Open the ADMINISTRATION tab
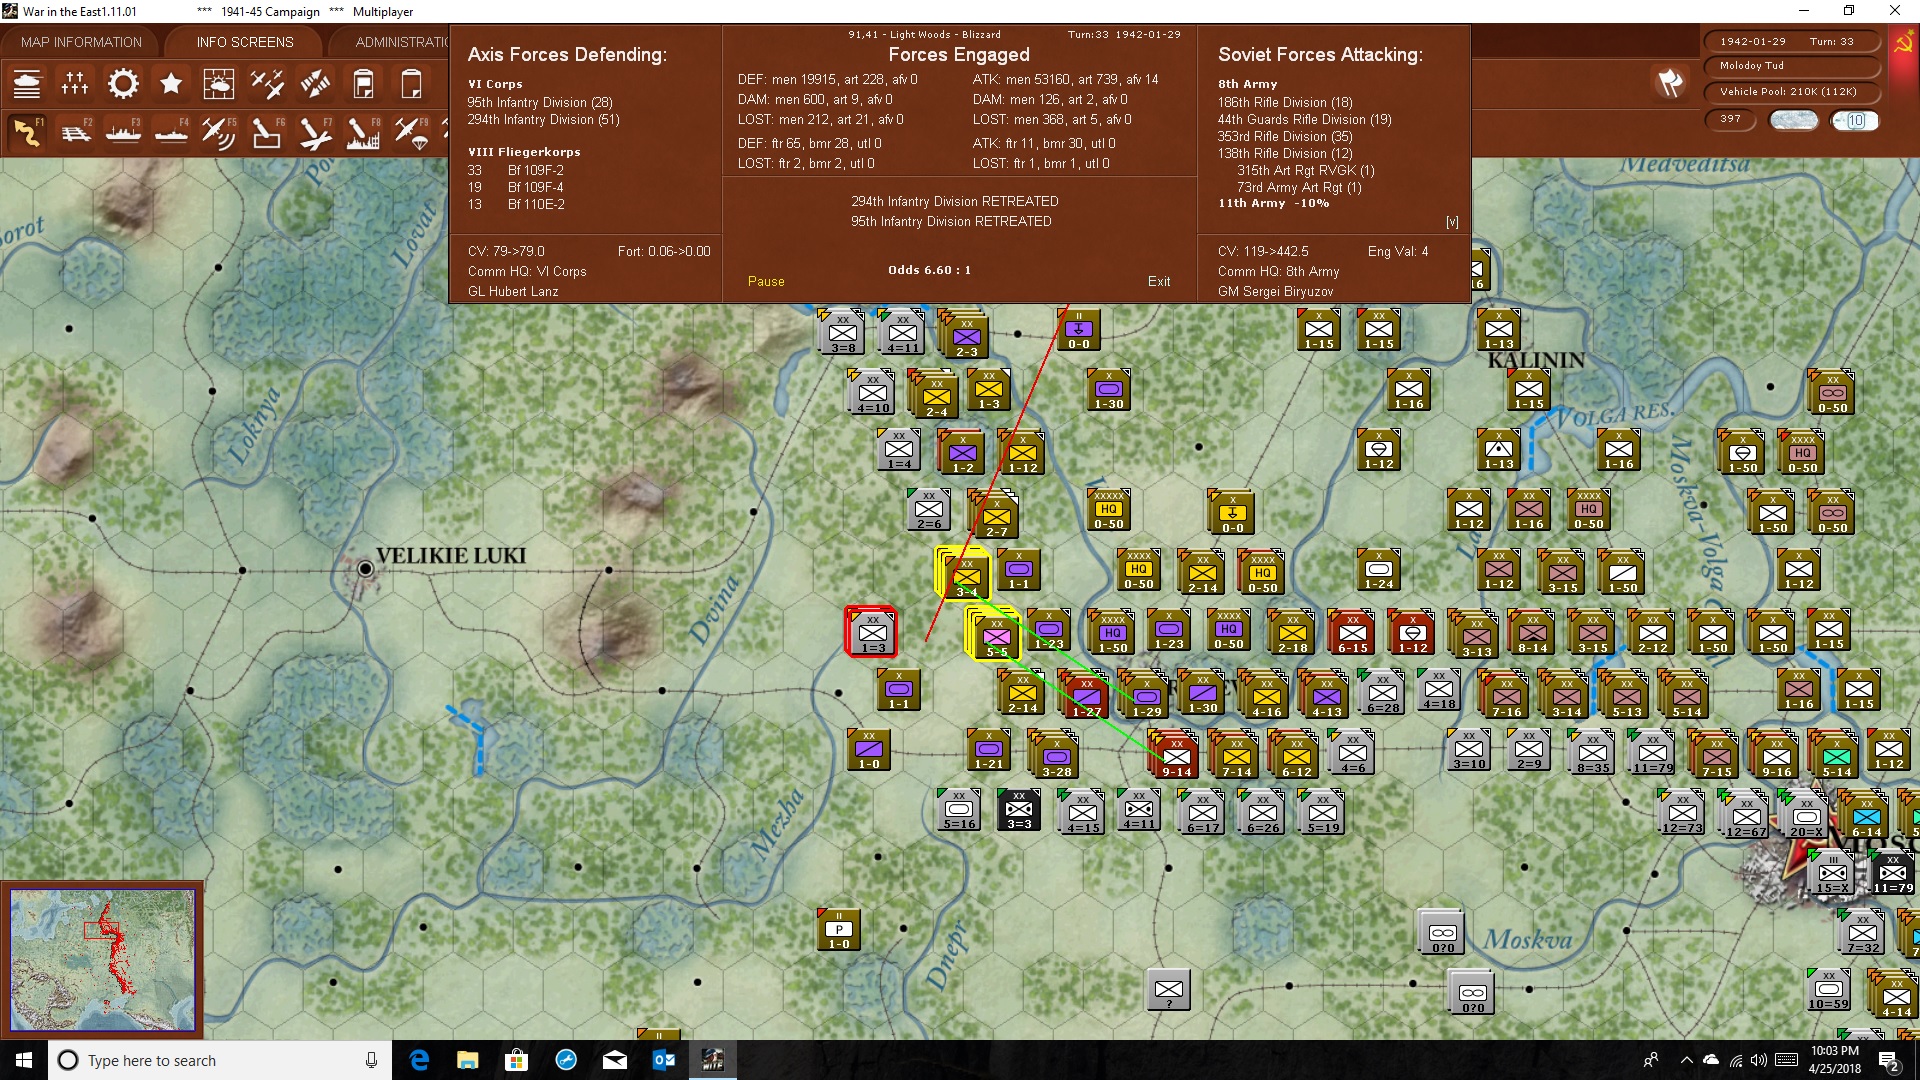Viewport: 1920px width, 1080px height. pos(400,42)
